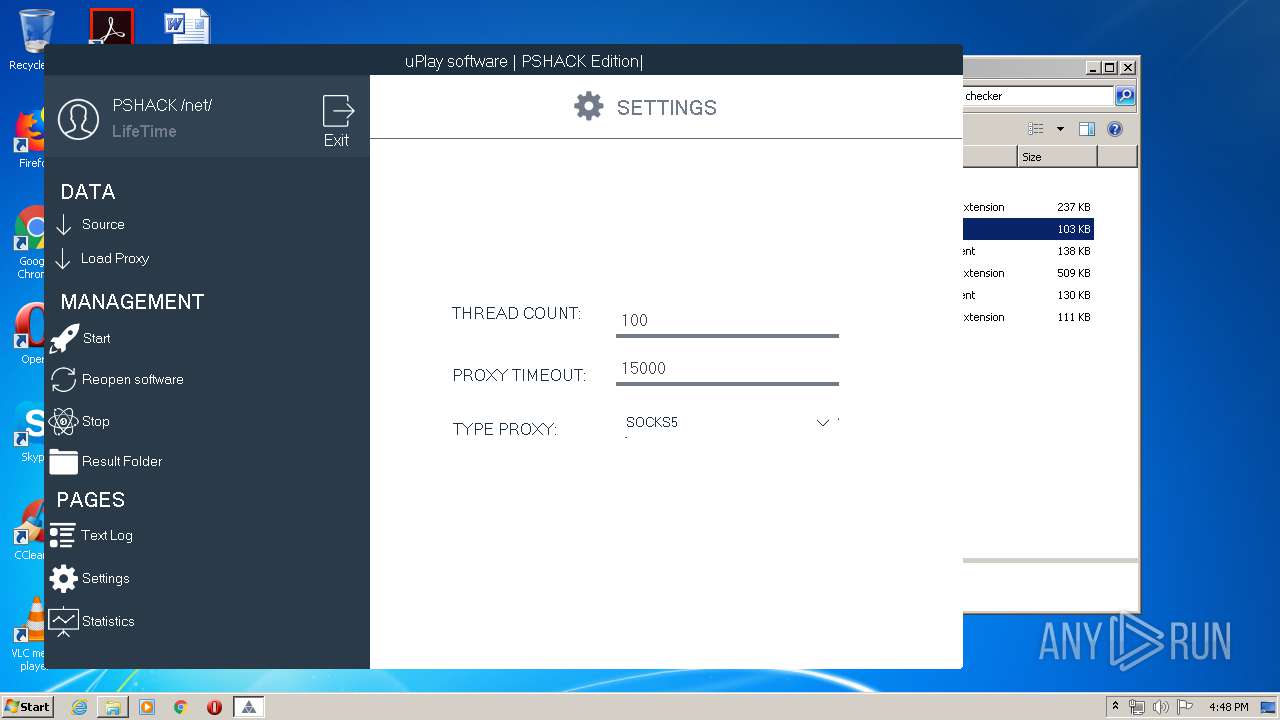Image resolution: width=1280 pixels, height=720 pixels.
Task: Select Reopen software entry
Action: [x=133, y=380]
